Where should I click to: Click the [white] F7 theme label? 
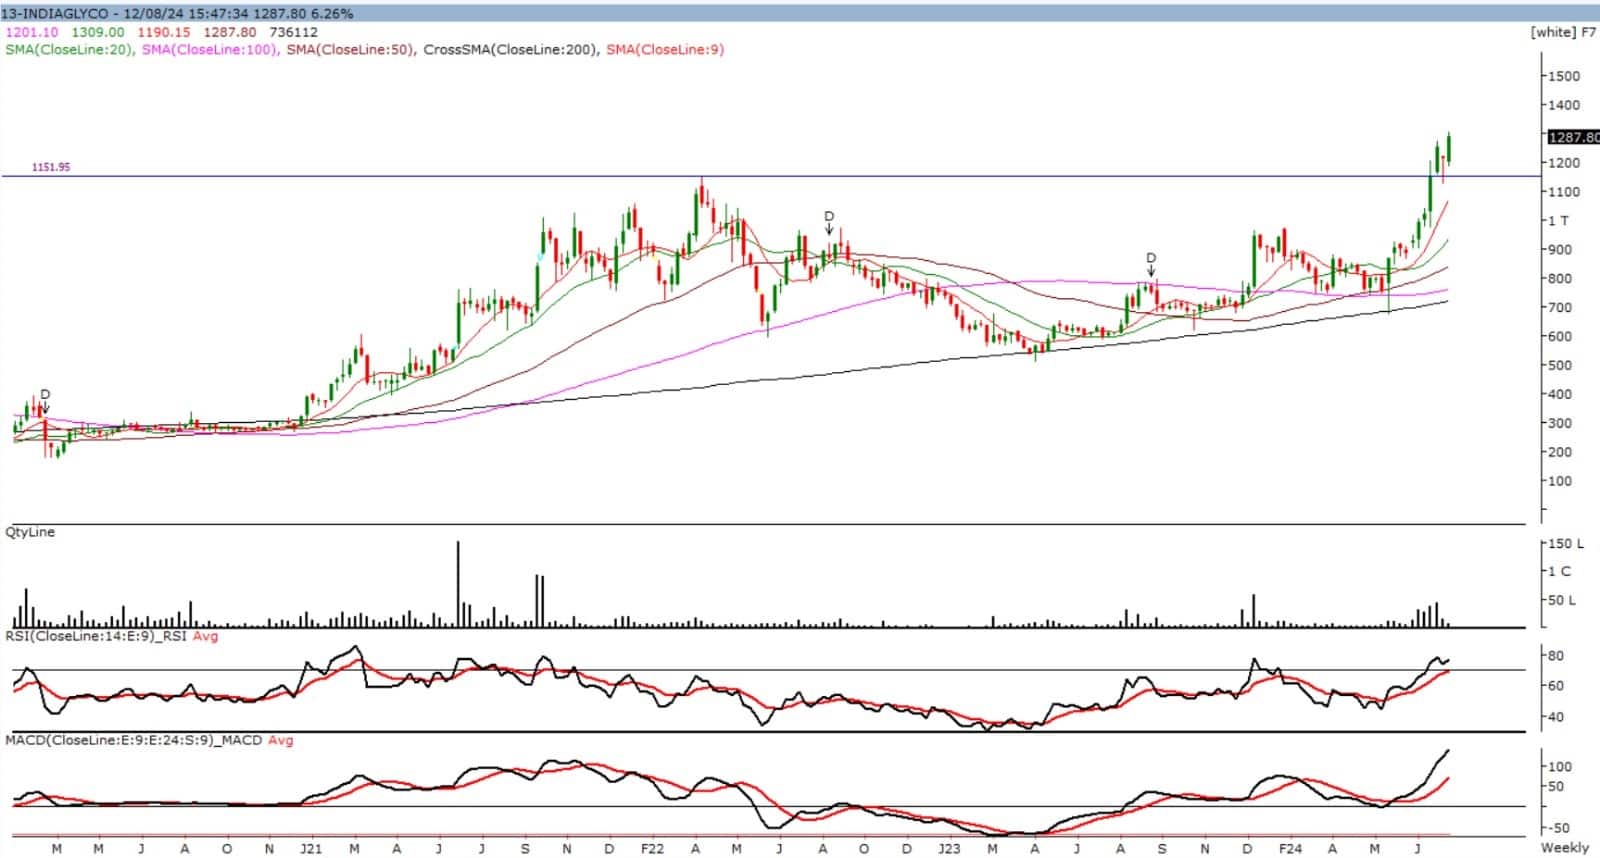(x=1563, y=32)
